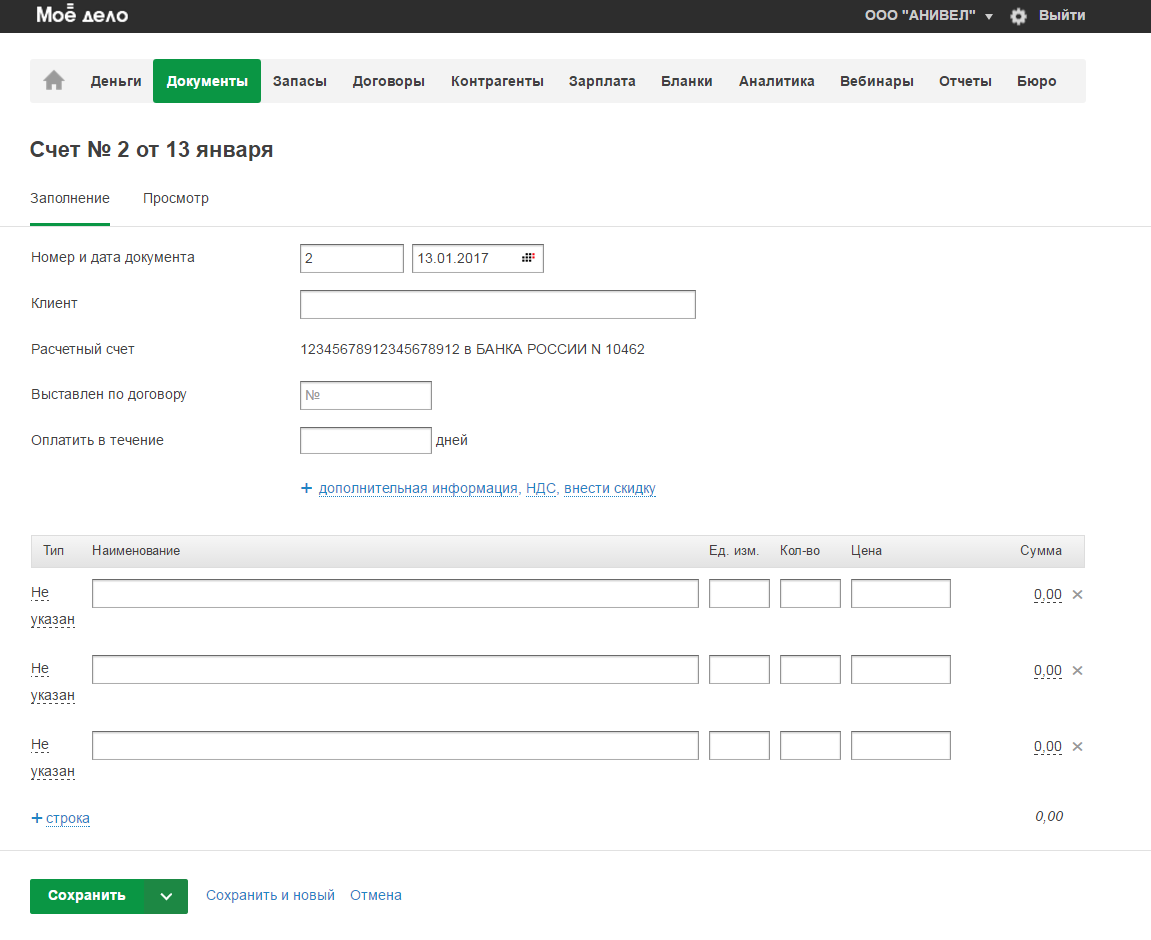1151x940 pixels.
Task: Click the Моё дело logo
Action: pyautogui.click(x=82, y=16)
